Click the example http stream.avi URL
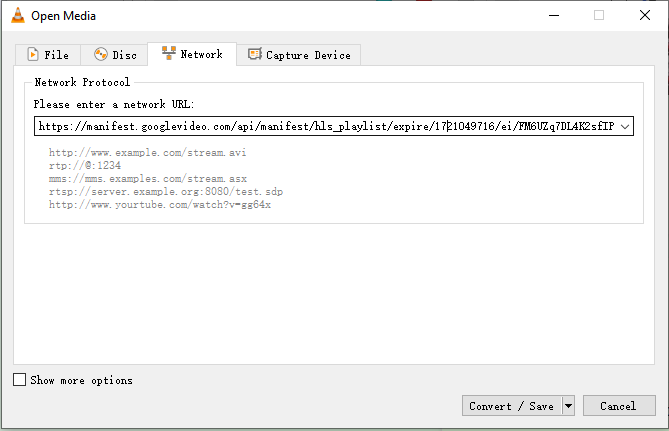The width and height of the screenshot is (669, 431). [147, 153]
